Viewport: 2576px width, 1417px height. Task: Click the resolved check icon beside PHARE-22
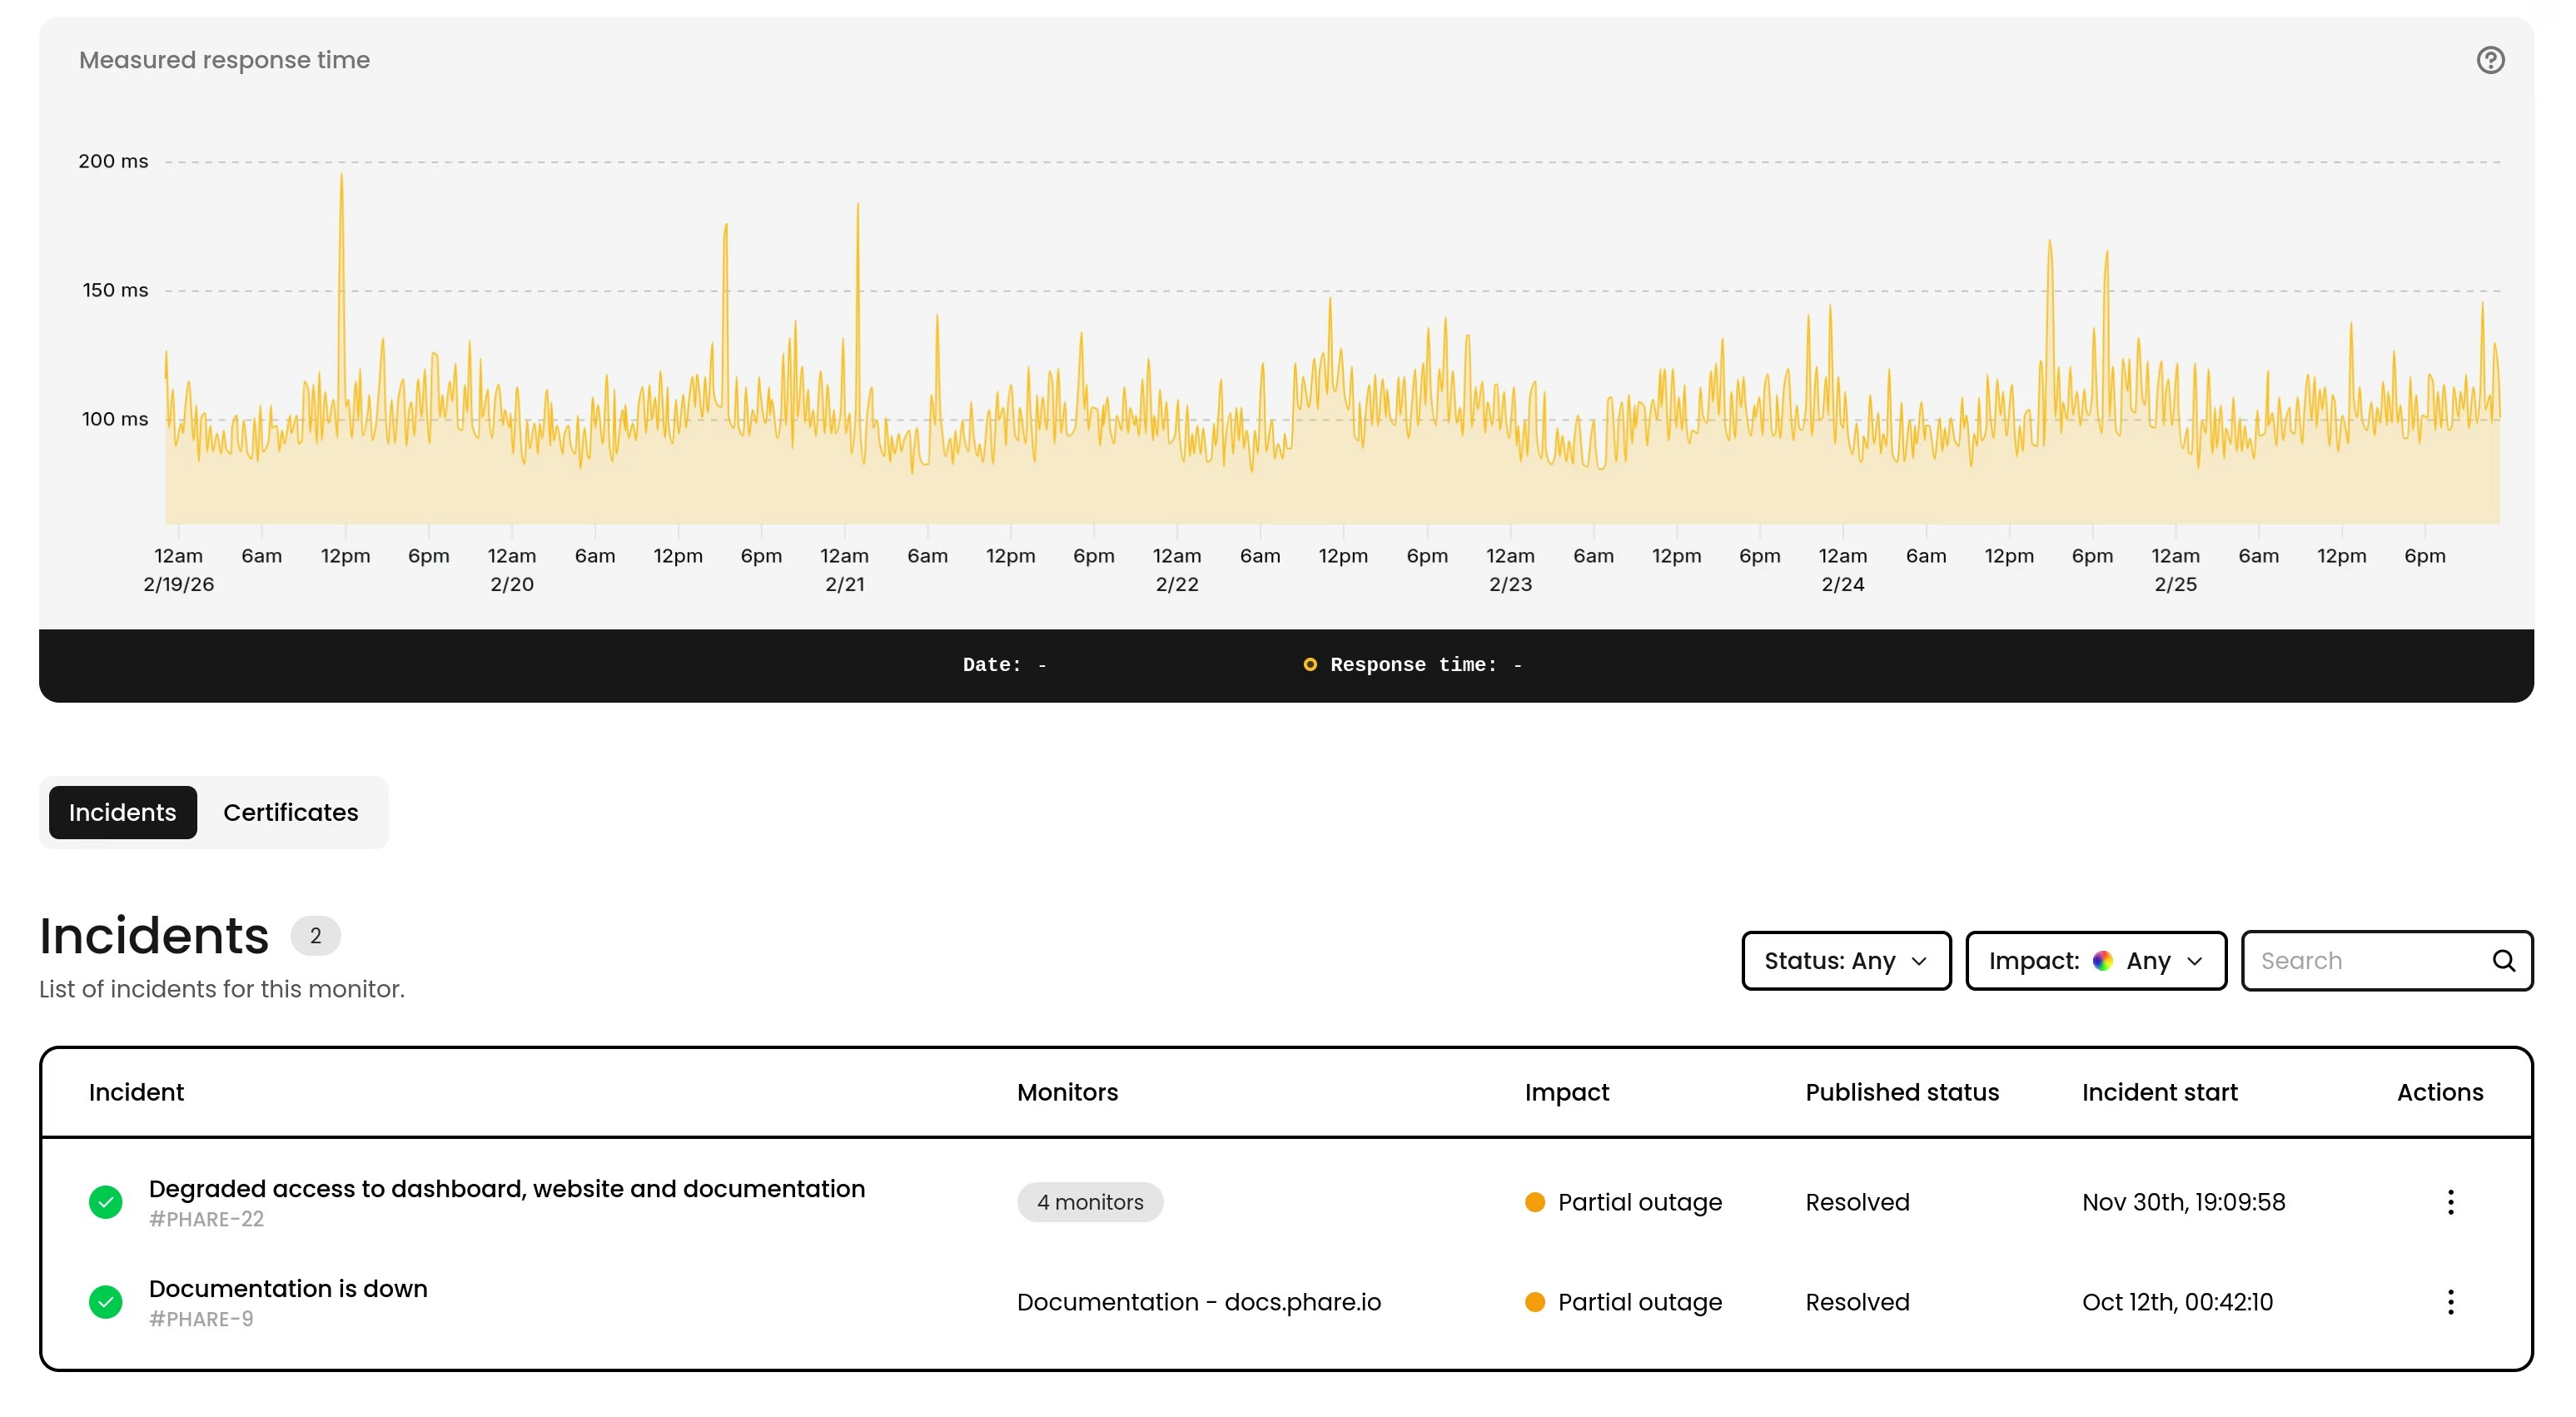105,1202
